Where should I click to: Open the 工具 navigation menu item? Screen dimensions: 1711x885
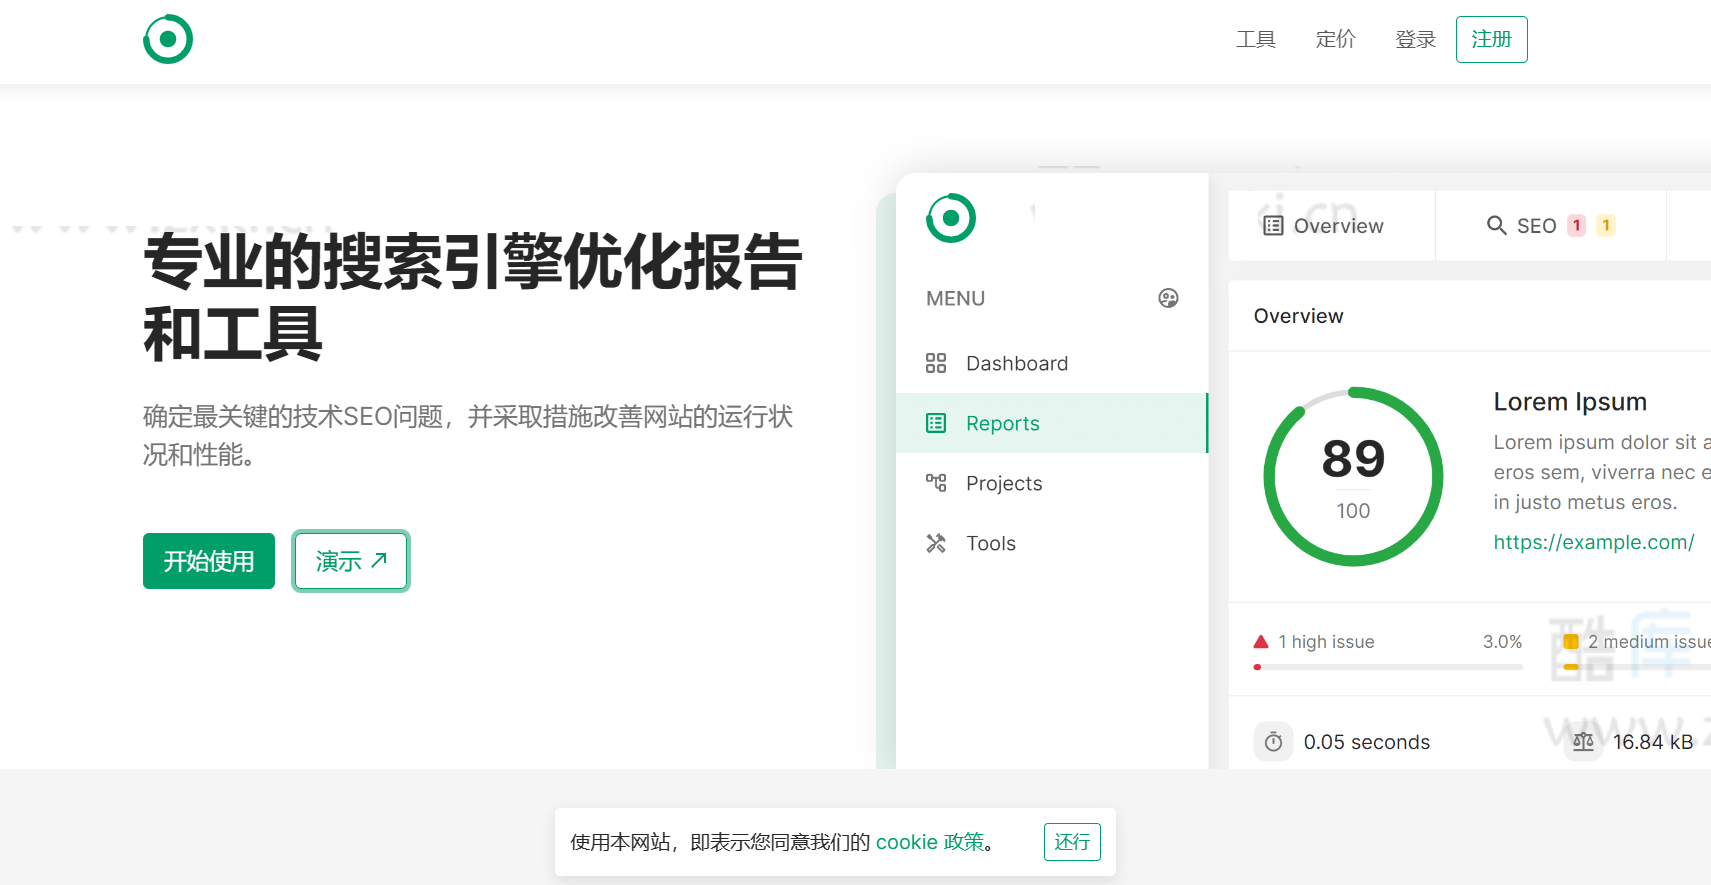point(1255,40)
